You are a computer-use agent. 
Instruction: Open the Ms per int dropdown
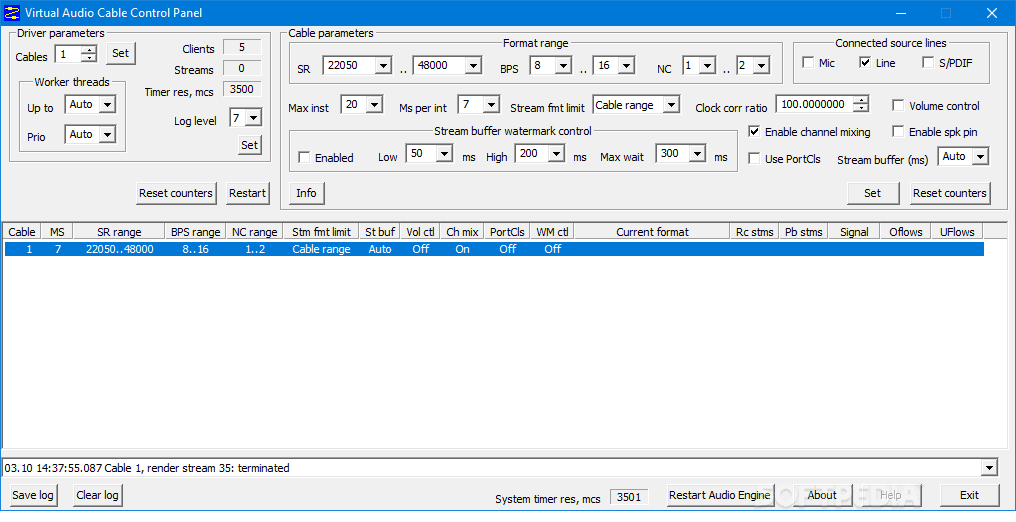[x=491, y=104]
